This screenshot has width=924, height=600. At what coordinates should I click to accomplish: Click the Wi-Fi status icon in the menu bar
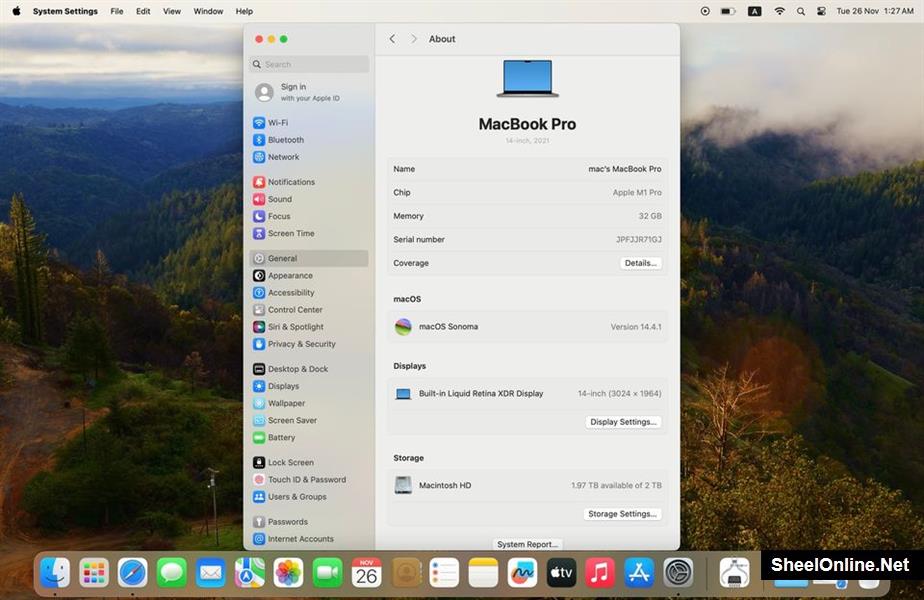tap(780, 11)
